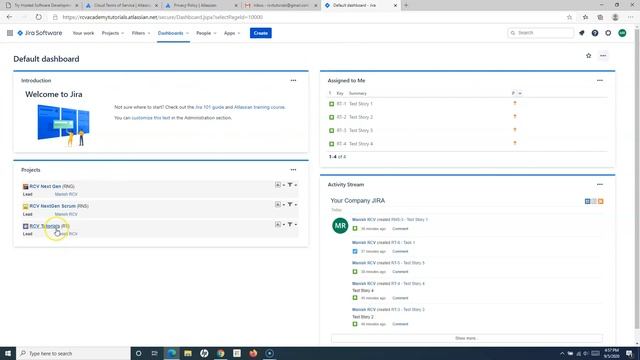640x360 pixels.
Task: Open File Explorer from the taskbar
Action: 188,353
